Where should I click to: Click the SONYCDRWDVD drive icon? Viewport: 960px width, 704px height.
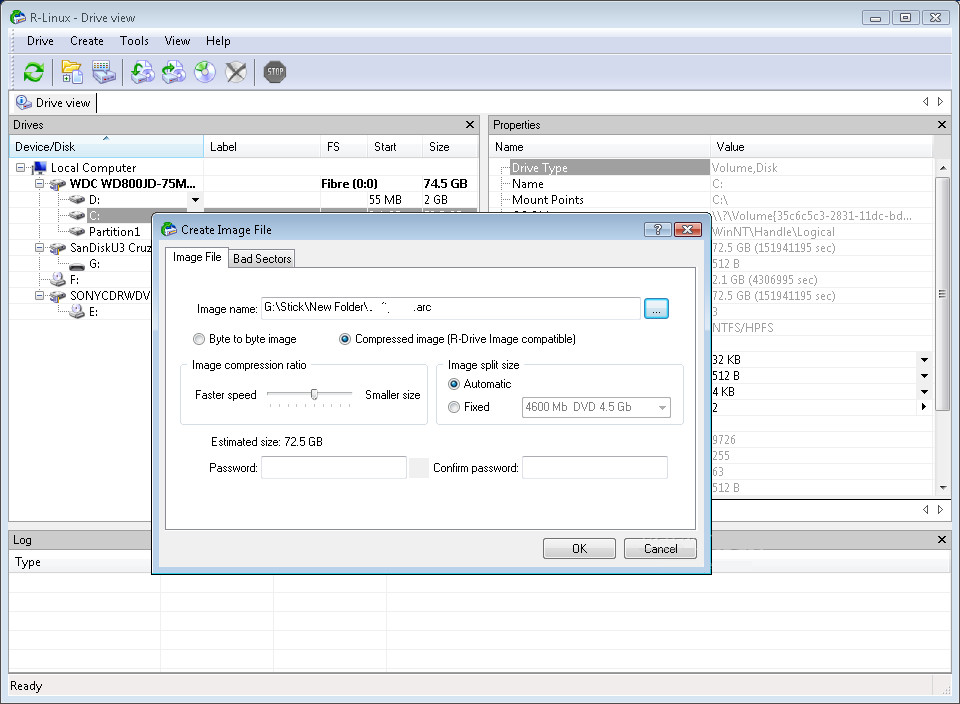(x=58, y=296)
